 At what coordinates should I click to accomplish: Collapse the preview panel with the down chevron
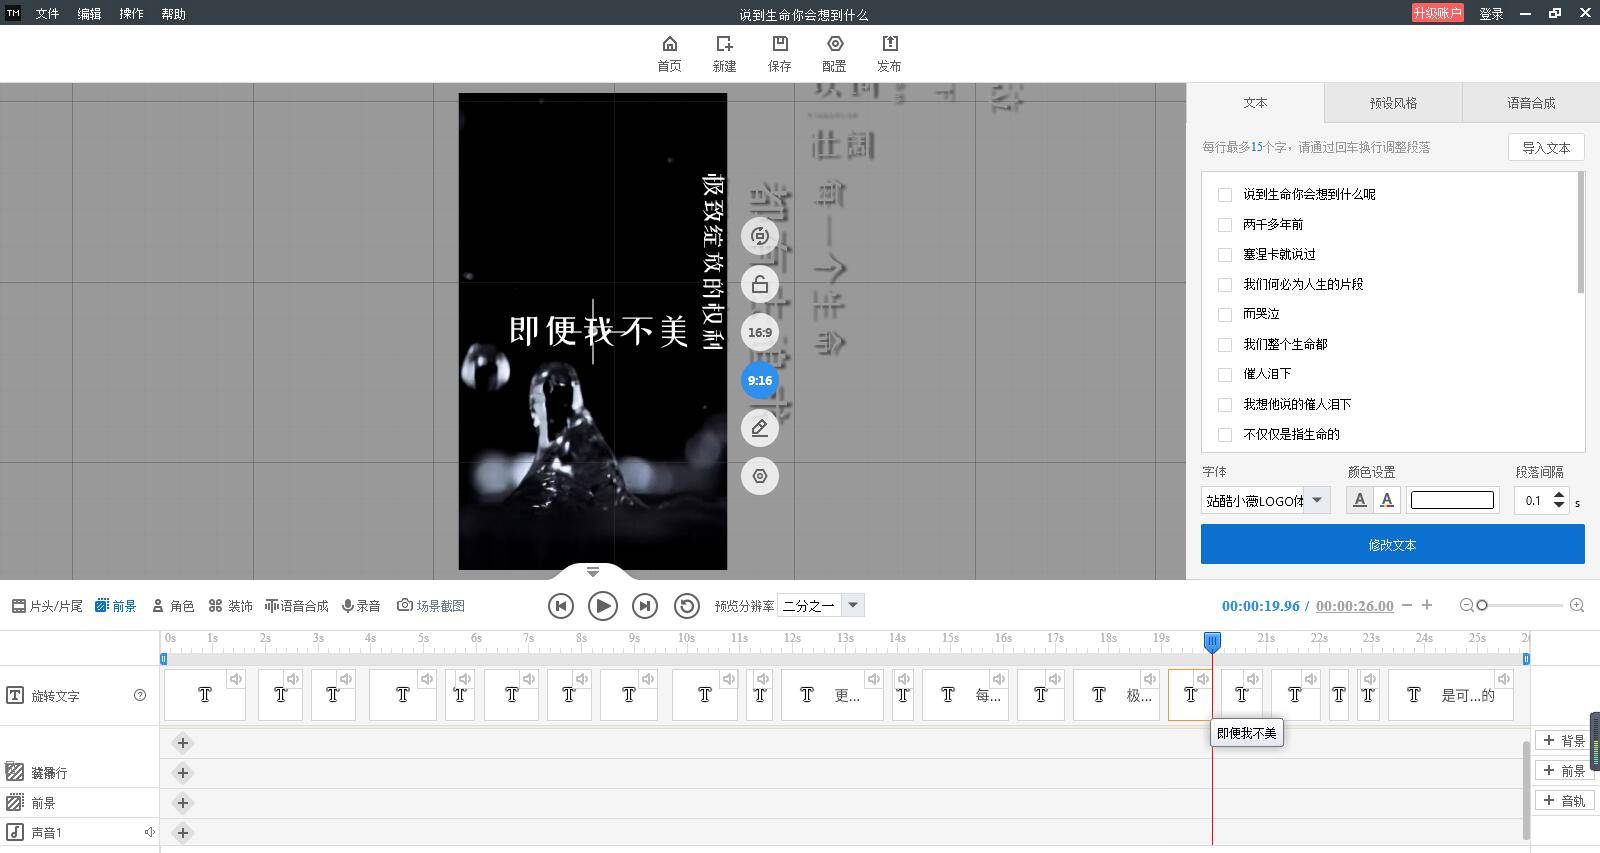pyautogui.click(x=593, y=572)
